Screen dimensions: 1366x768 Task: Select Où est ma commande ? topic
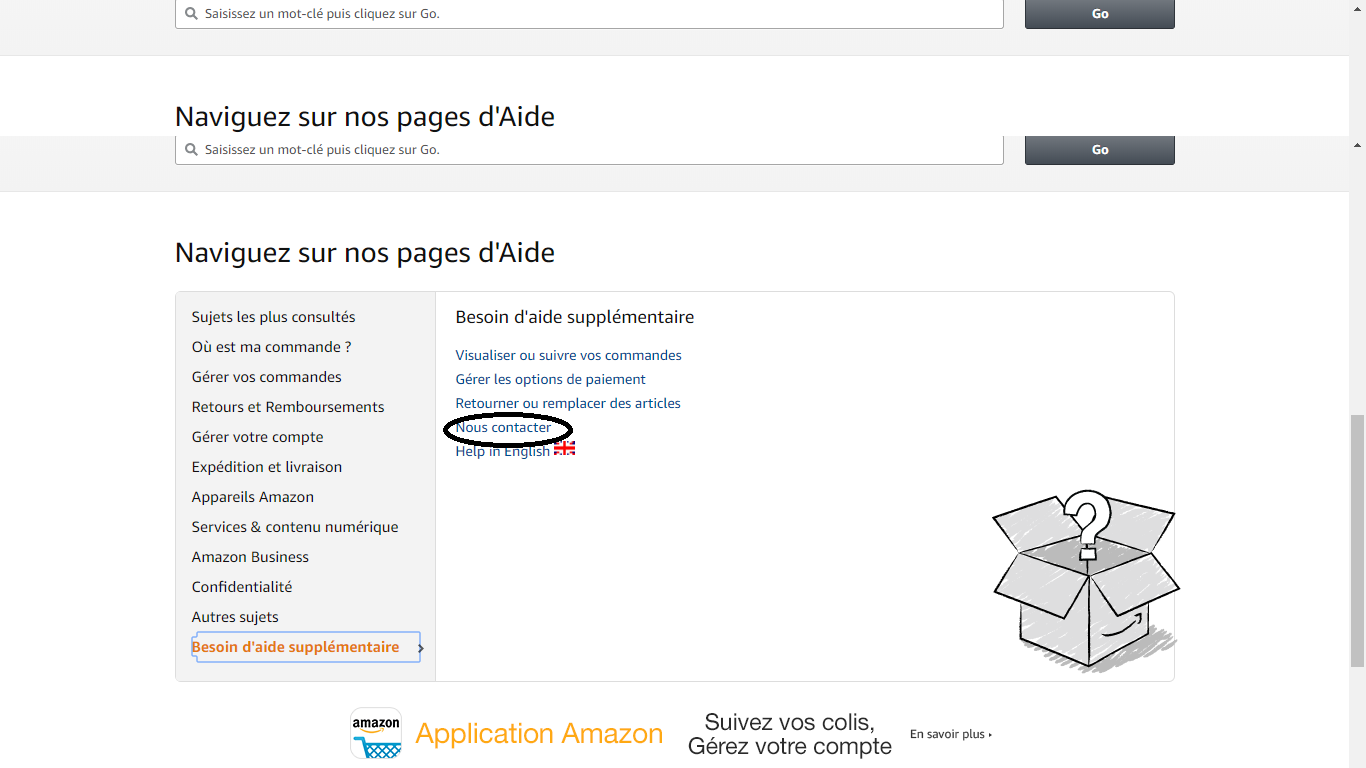(x=271, y=347)
